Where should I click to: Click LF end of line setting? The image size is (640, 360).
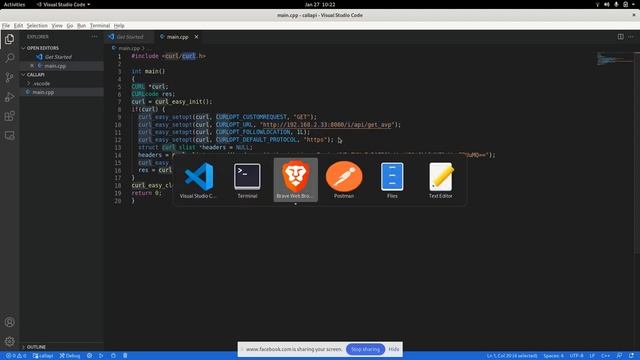tap(592, 356)
